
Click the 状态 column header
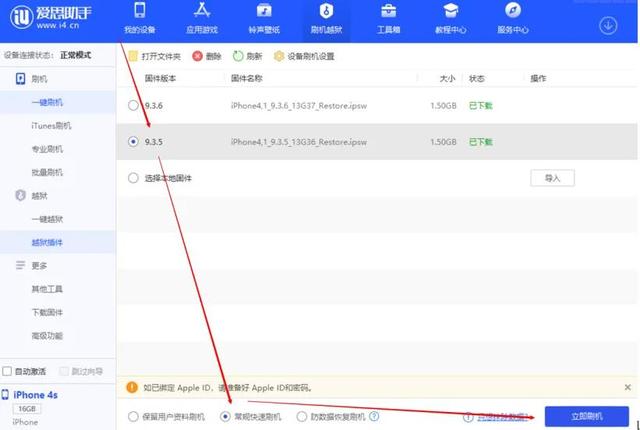click(476, 78)
